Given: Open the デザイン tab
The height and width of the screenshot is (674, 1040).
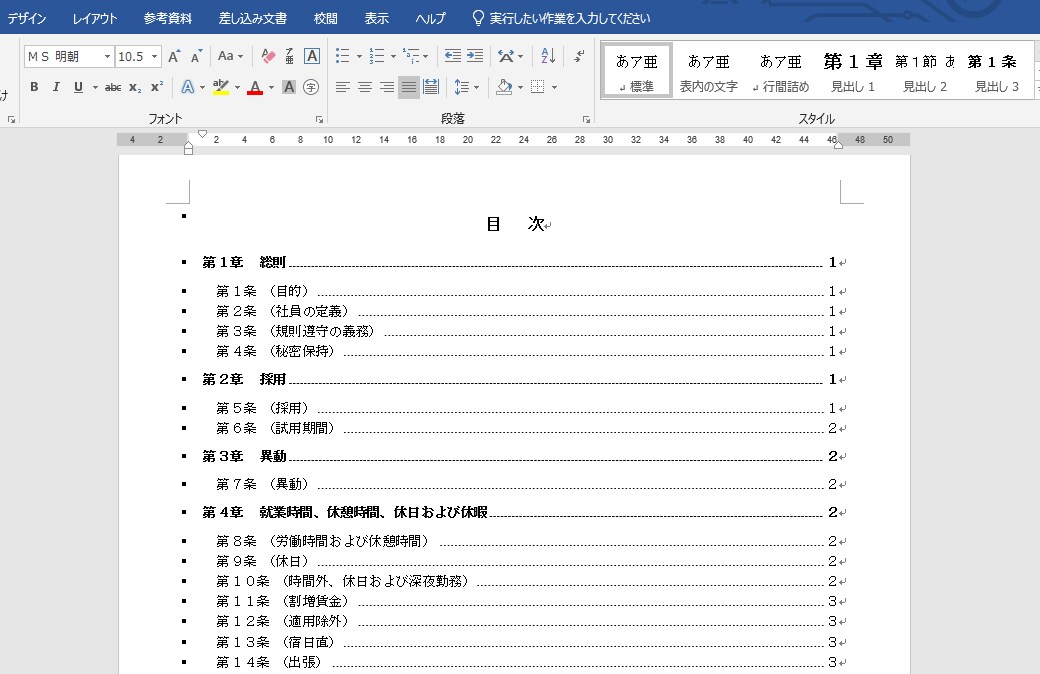Looking at the screenshot, I should 27,18.
